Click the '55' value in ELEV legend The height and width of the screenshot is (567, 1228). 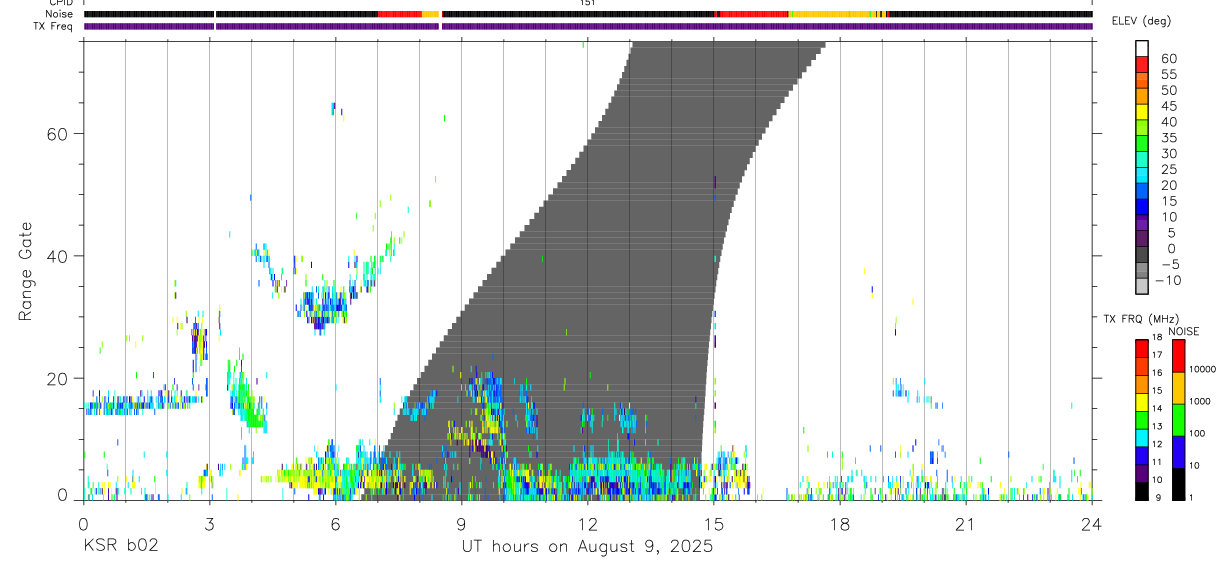tap(1168, 75)
